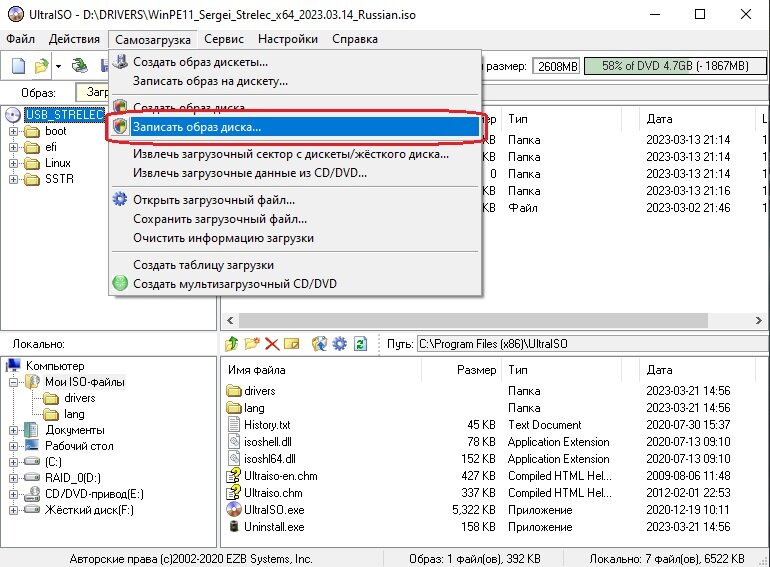Click the green disc icon for multiboot CD/DVD
Image resolution: width=770 pixels, height=567 pixels.
[x=120, y=283]
